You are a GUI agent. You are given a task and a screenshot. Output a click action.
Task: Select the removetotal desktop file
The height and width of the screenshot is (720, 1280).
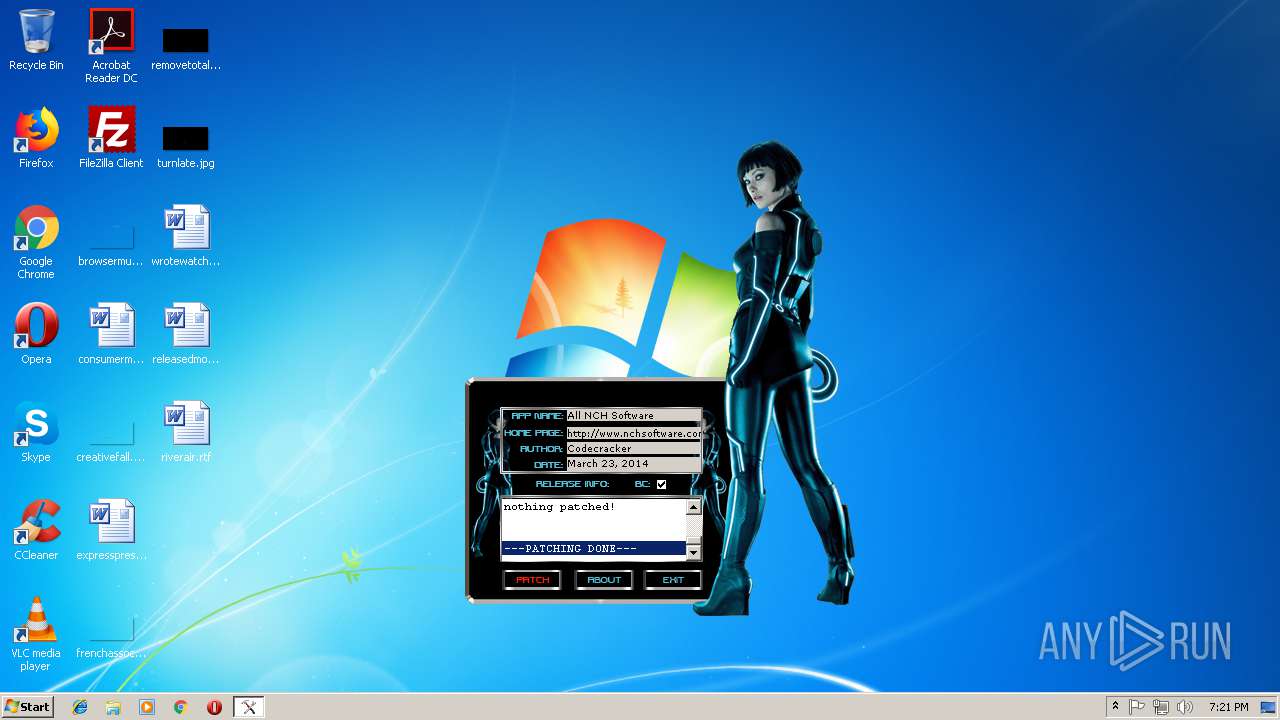click(186, 48)
